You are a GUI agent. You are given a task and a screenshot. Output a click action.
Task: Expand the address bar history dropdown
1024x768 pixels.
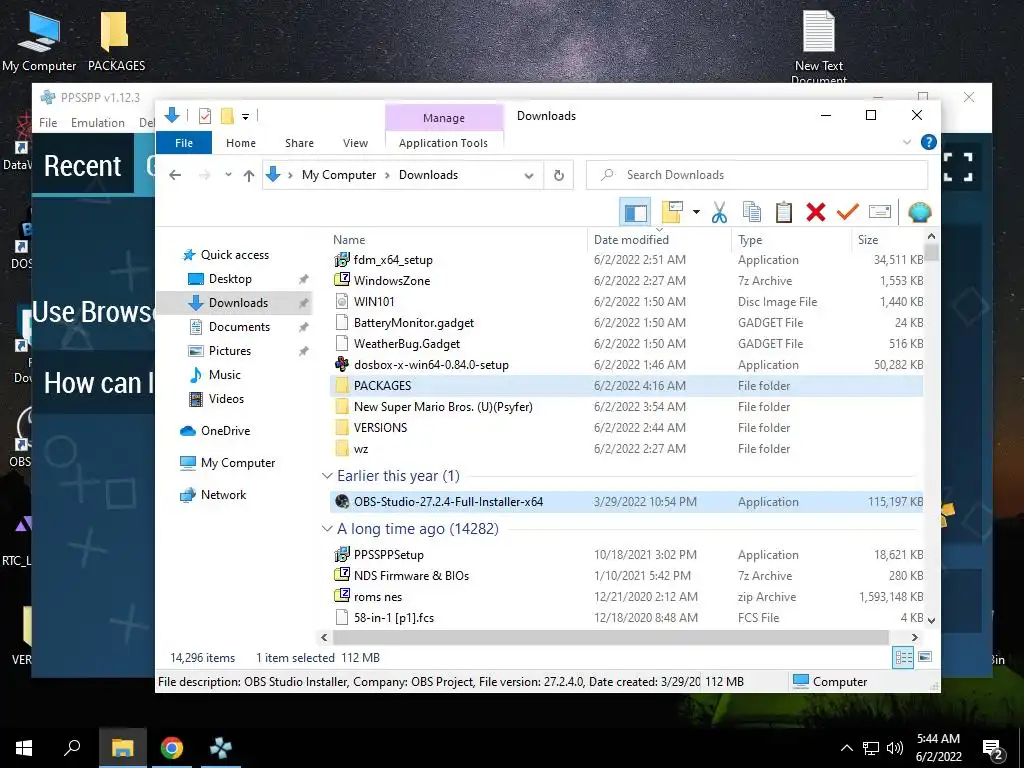pos(529,175)
